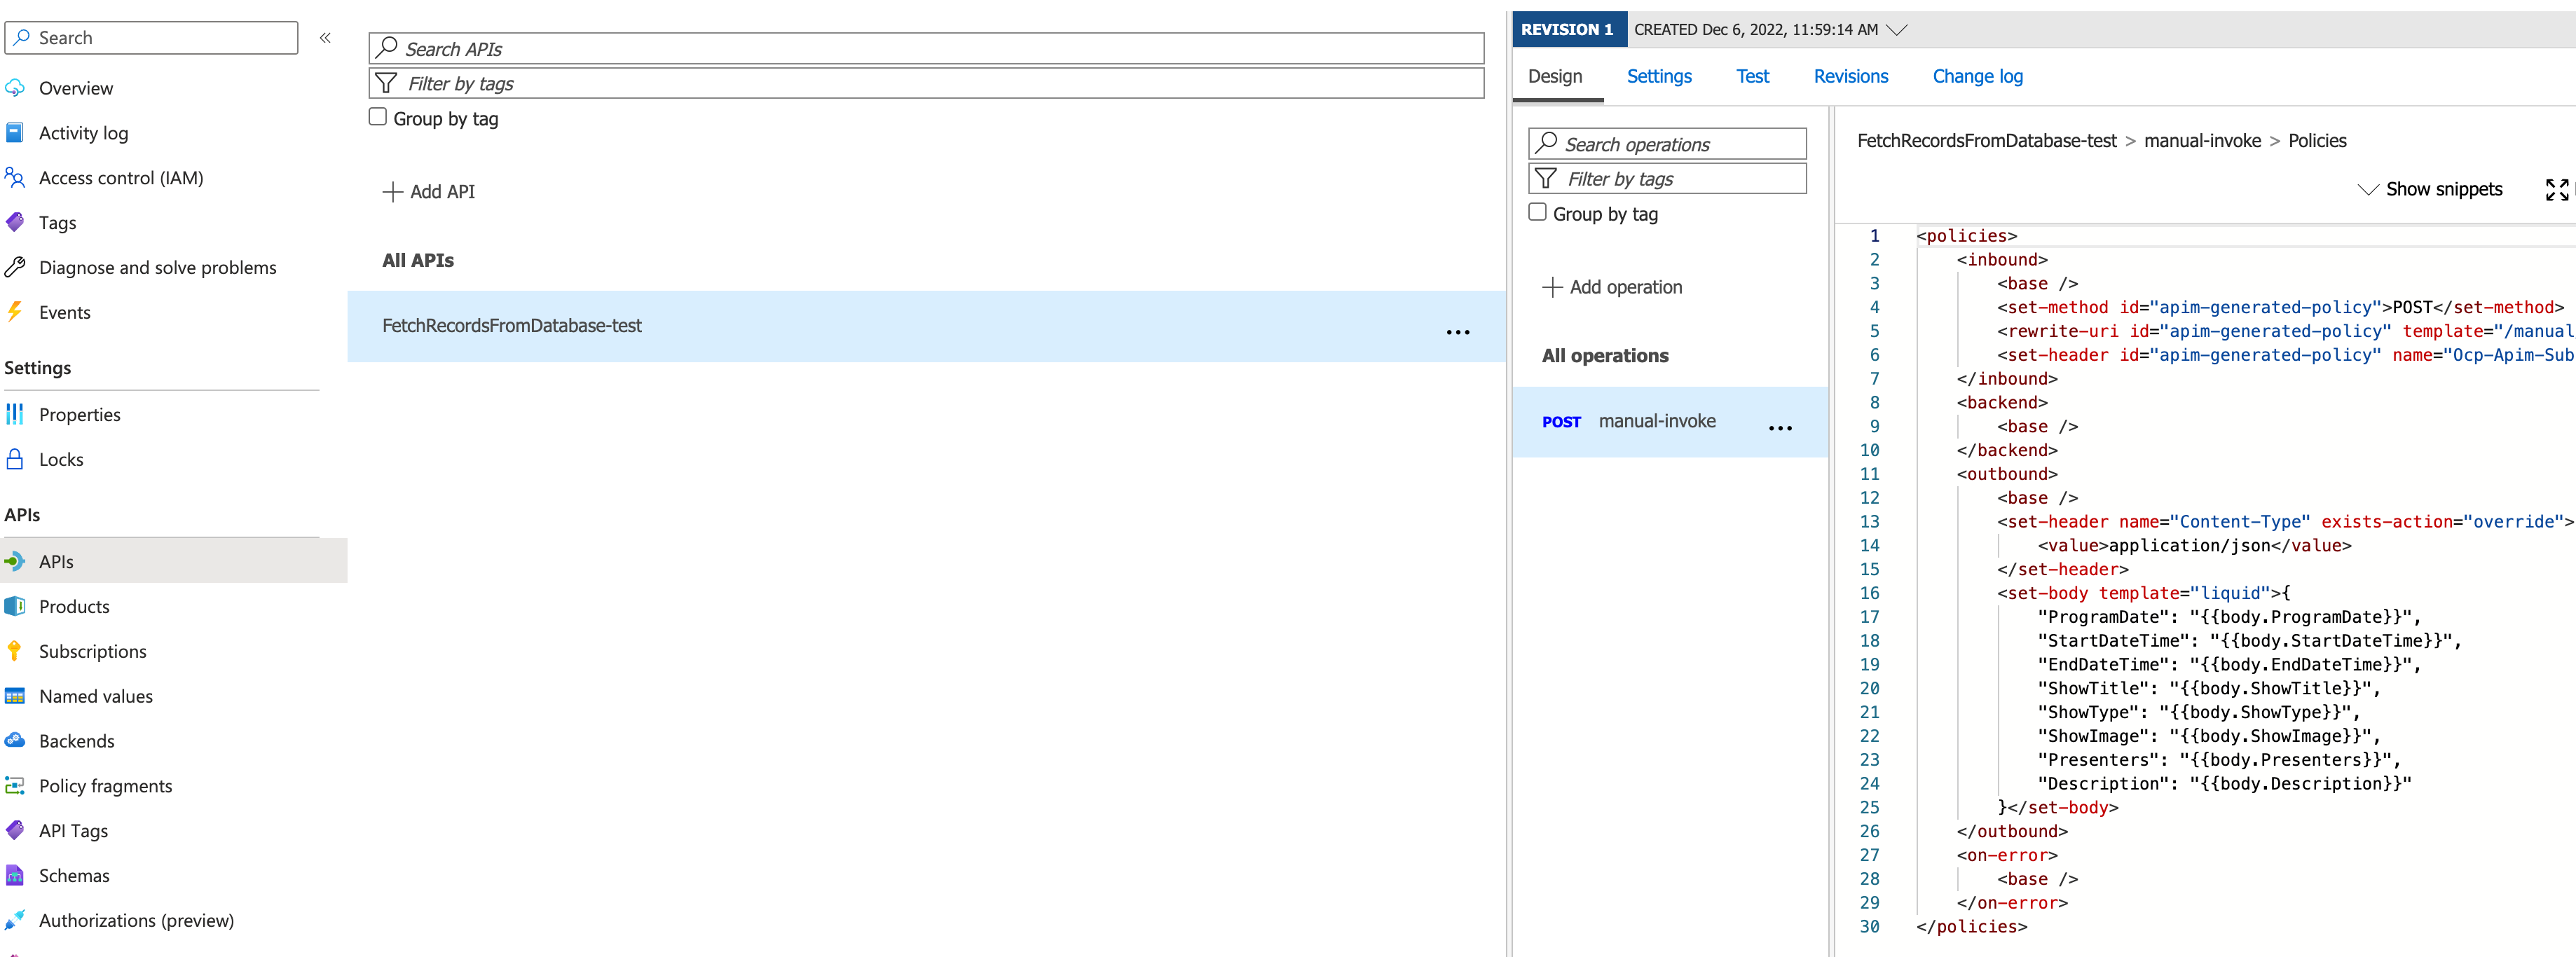Screen dimensions: 2576x957
Task: Click the Events lightning bolt icon
Action: click(x=15, y=312)
